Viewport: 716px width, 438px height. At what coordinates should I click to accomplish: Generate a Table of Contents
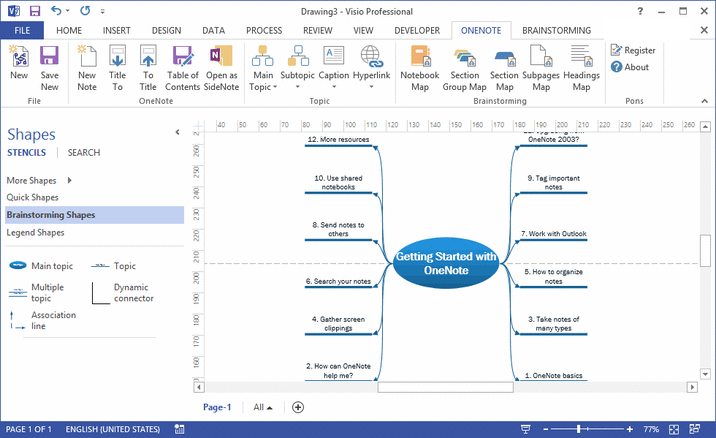point(182,68)
